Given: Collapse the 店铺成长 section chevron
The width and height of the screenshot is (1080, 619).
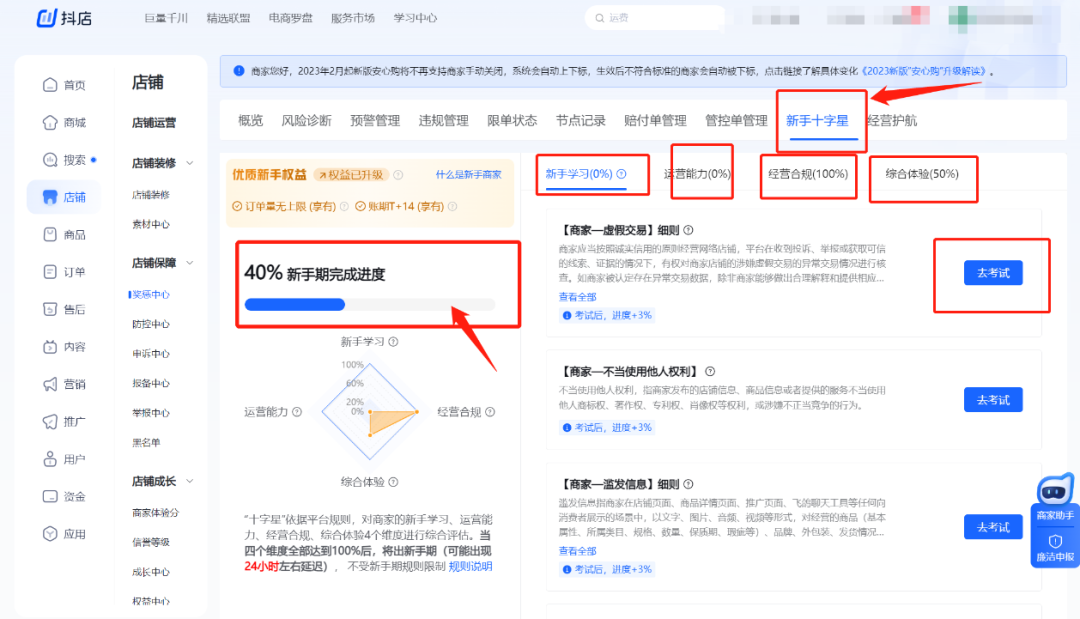Looking at the screenshot, I should pyautogui.click(x=189, y=480).
